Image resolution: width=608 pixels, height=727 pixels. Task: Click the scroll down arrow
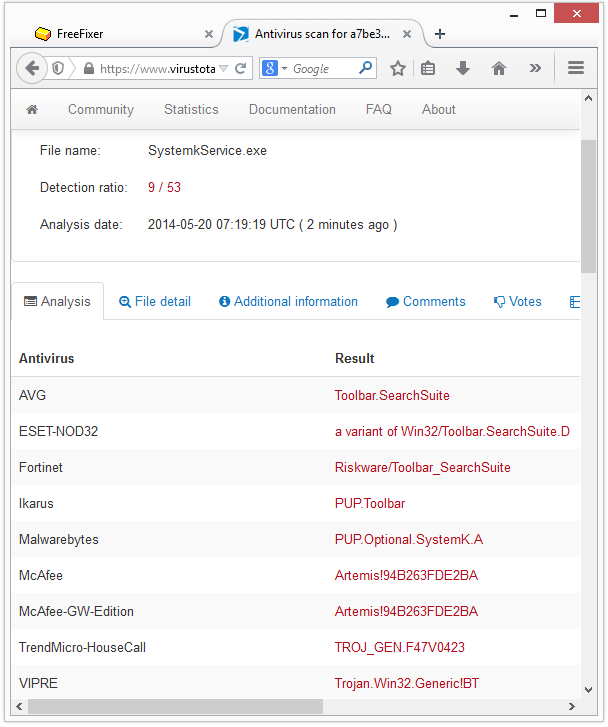click(x=588, y=690)
